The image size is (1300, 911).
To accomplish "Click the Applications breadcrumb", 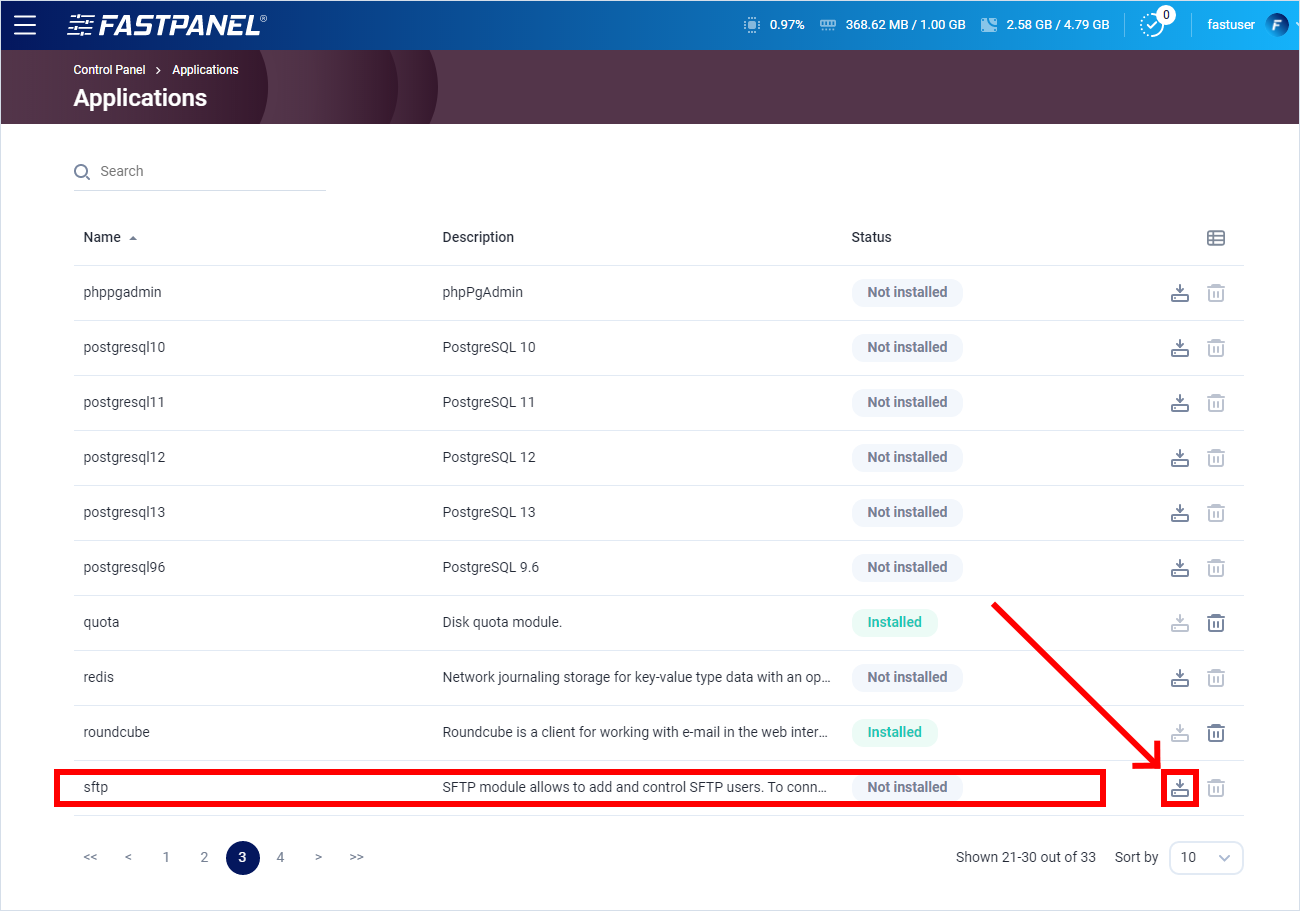I will point(205,70).
